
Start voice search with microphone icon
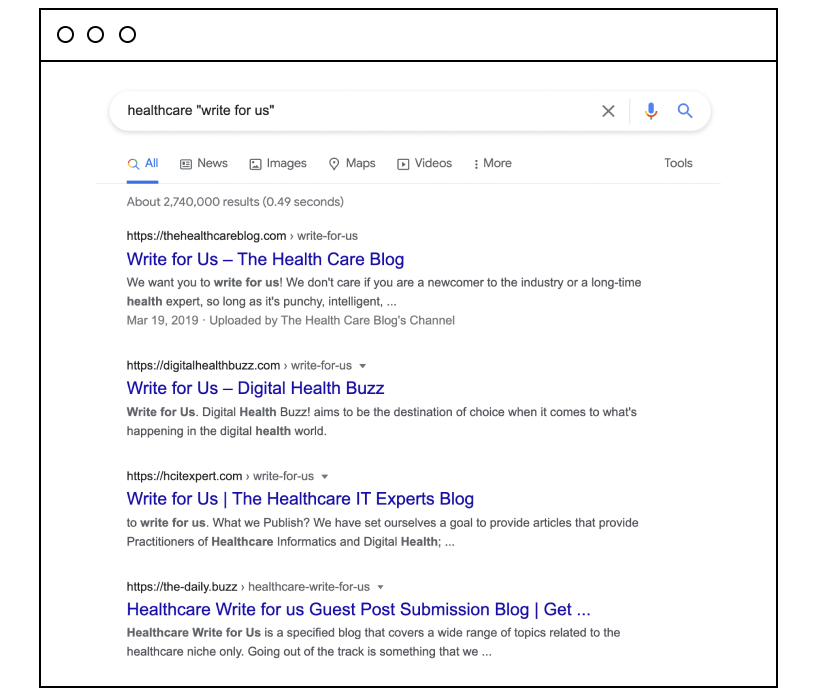click(651, 111)
